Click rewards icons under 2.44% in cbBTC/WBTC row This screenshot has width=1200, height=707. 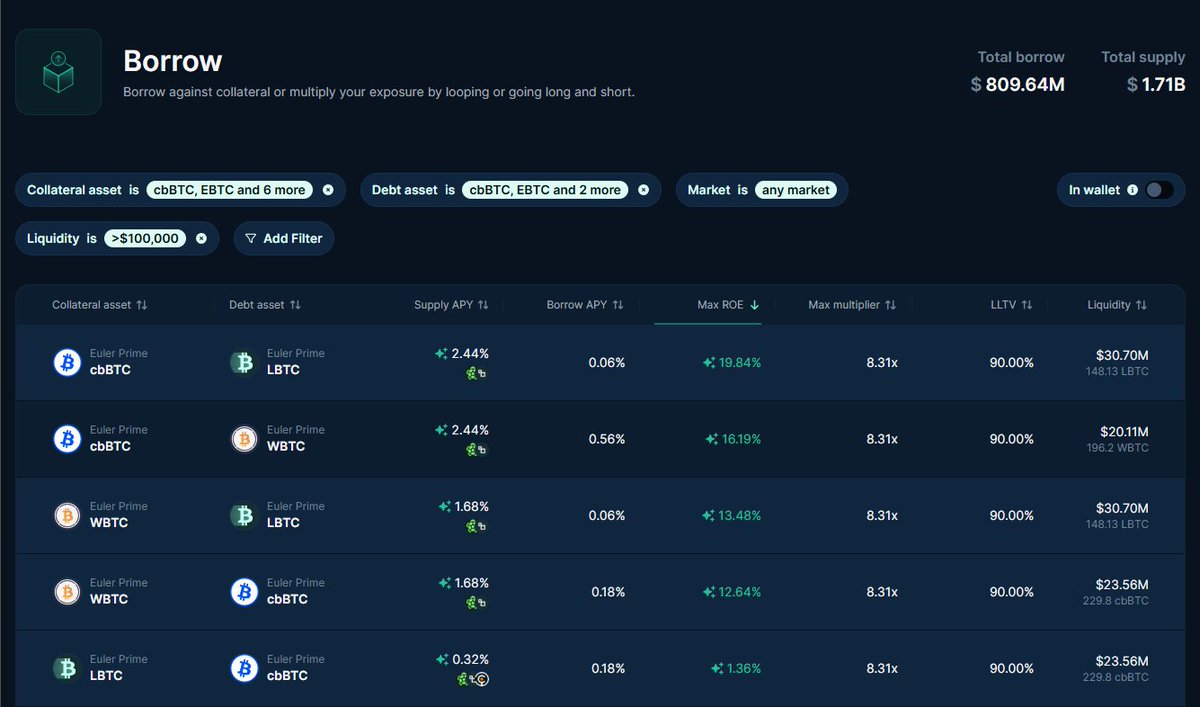(x=477, y=450)
